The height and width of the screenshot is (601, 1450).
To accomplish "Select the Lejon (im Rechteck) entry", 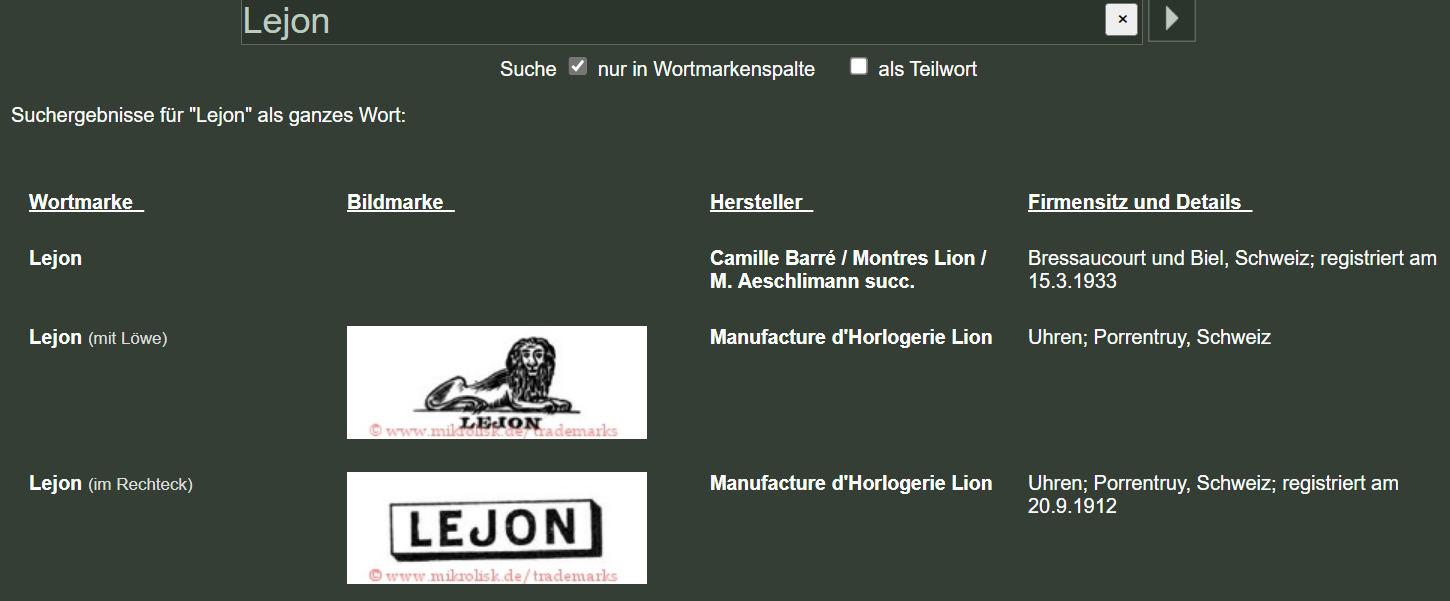I will coord(111,483).
